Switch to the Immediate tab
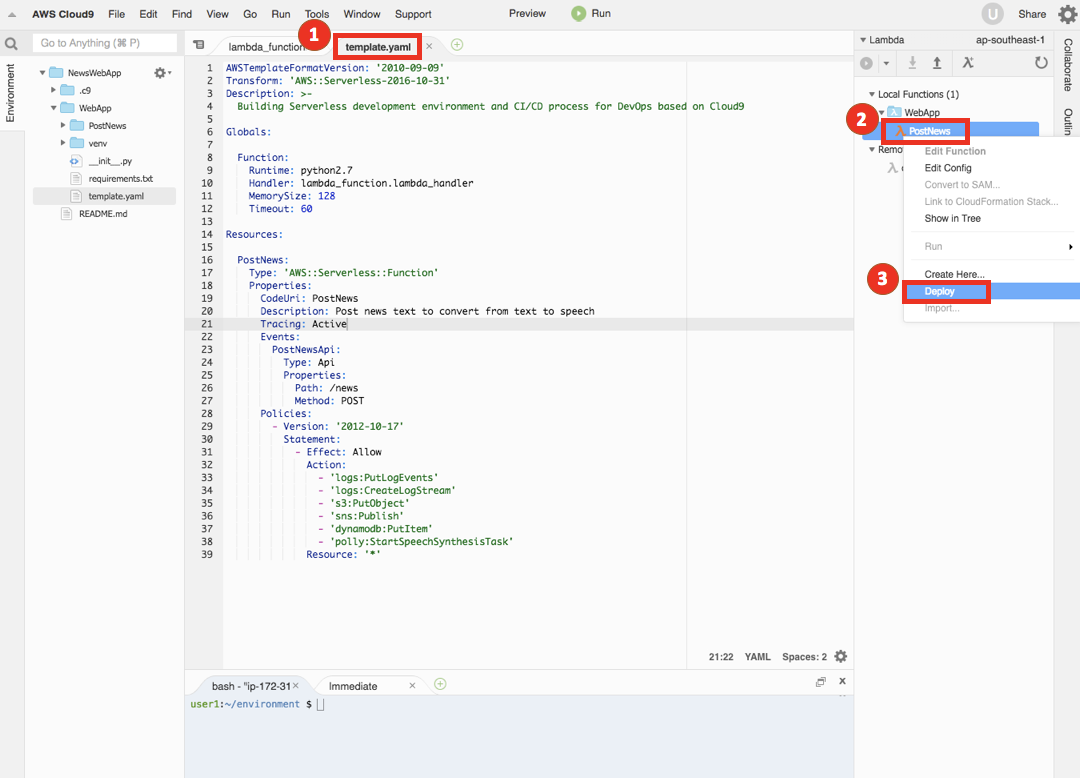 click(353, 686)
